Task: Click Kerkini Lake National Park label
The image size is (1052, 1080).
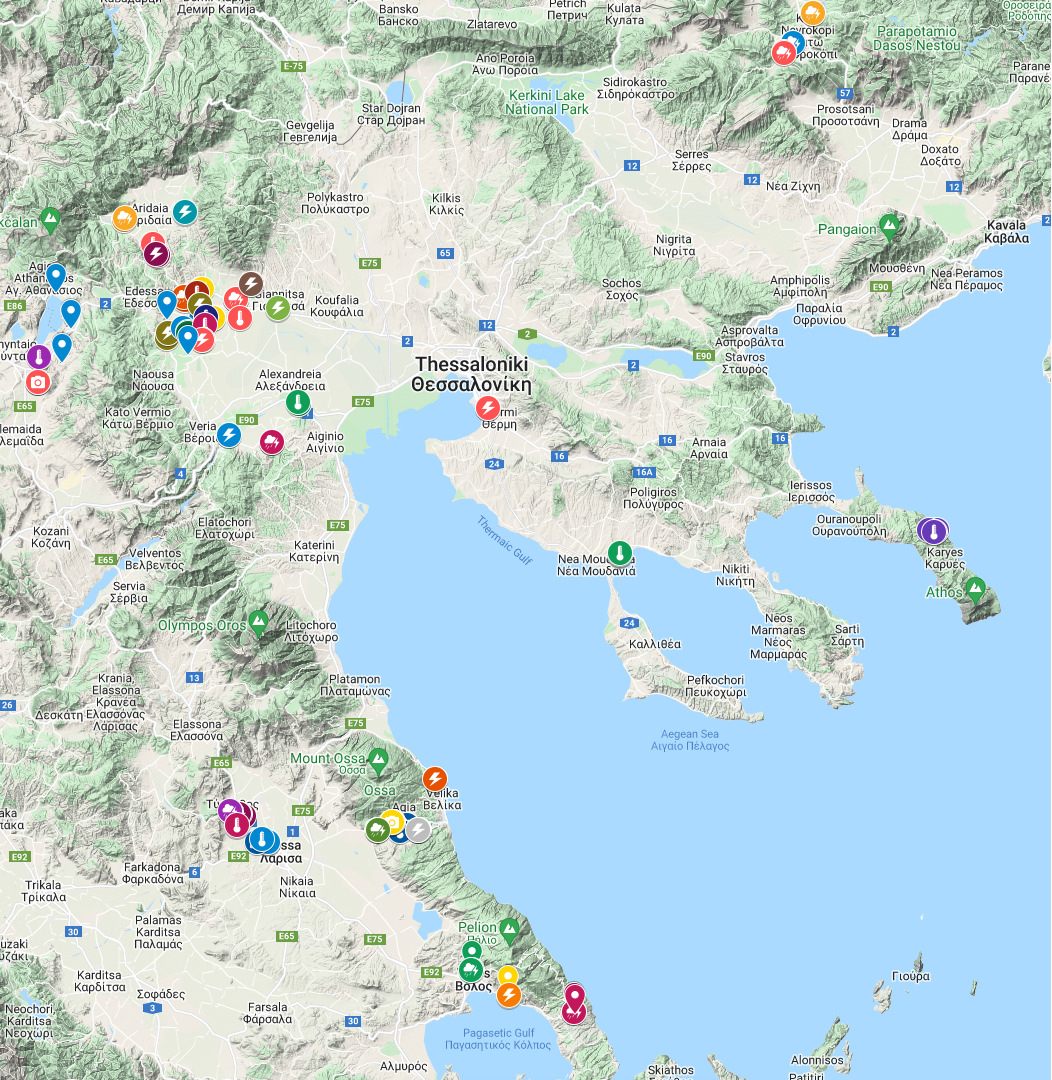Action: click(x=547, y=102)
